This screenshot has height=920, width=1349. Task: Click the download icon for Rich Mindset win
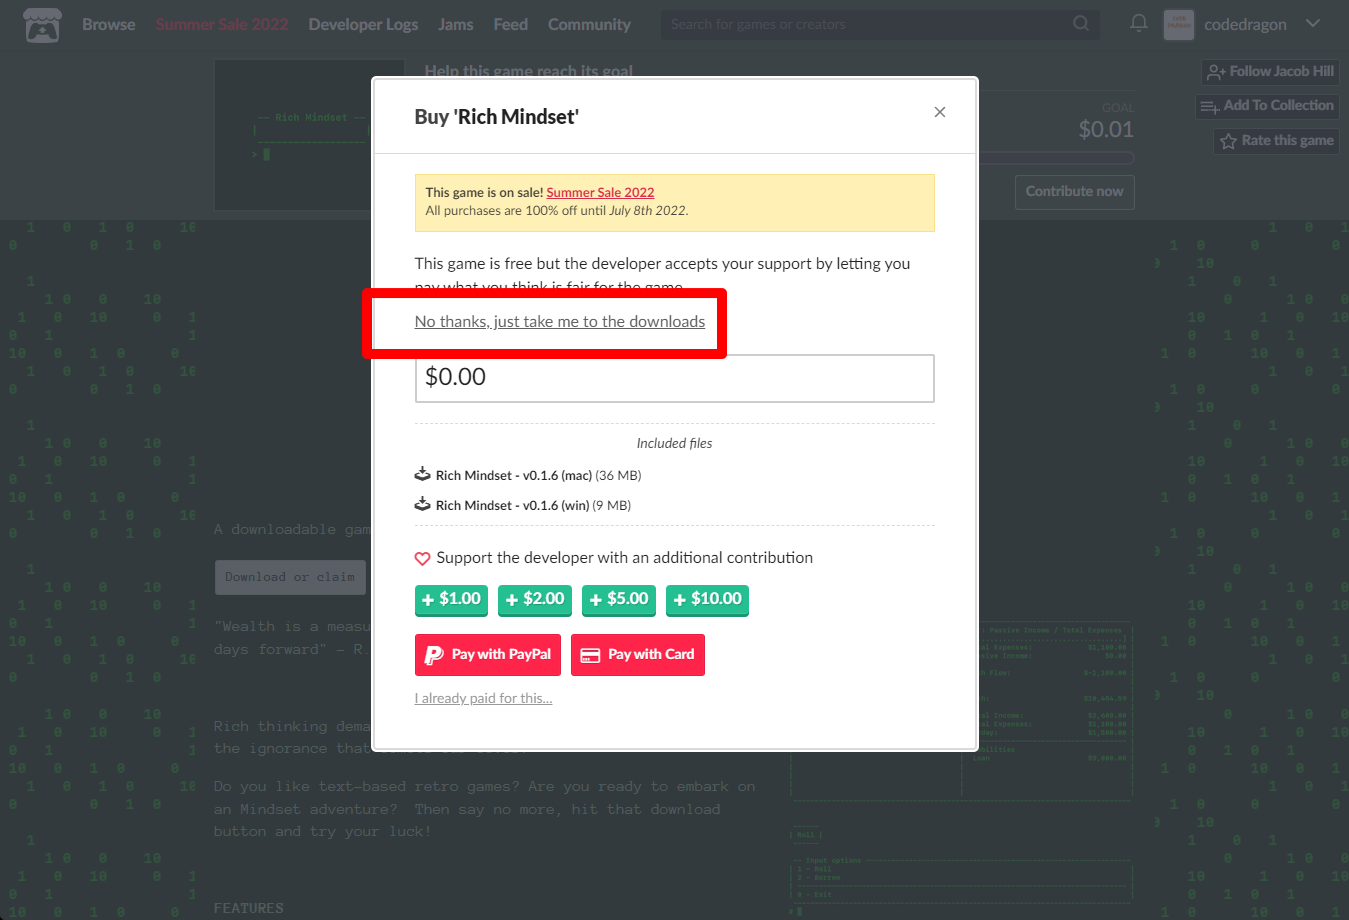423,504
